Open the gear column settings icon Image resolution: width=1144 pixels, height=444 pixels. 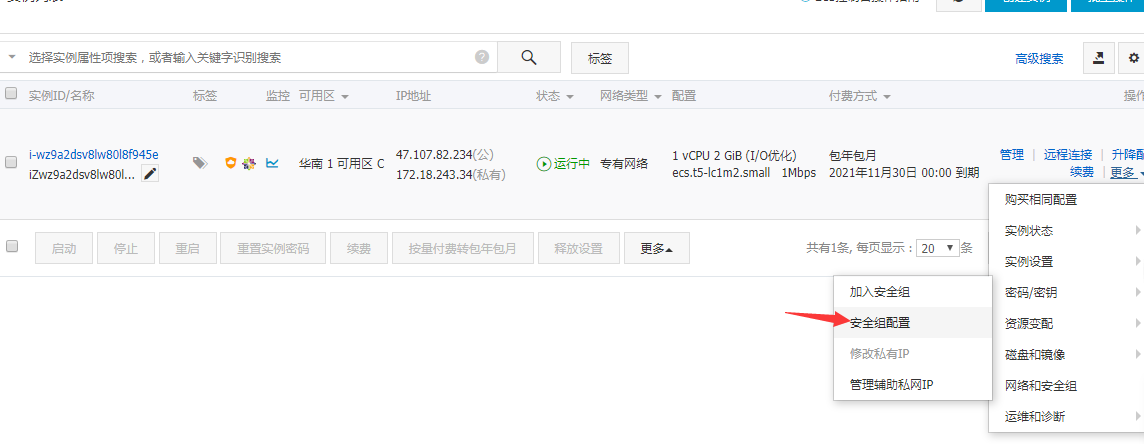[x=1132, y=58]
